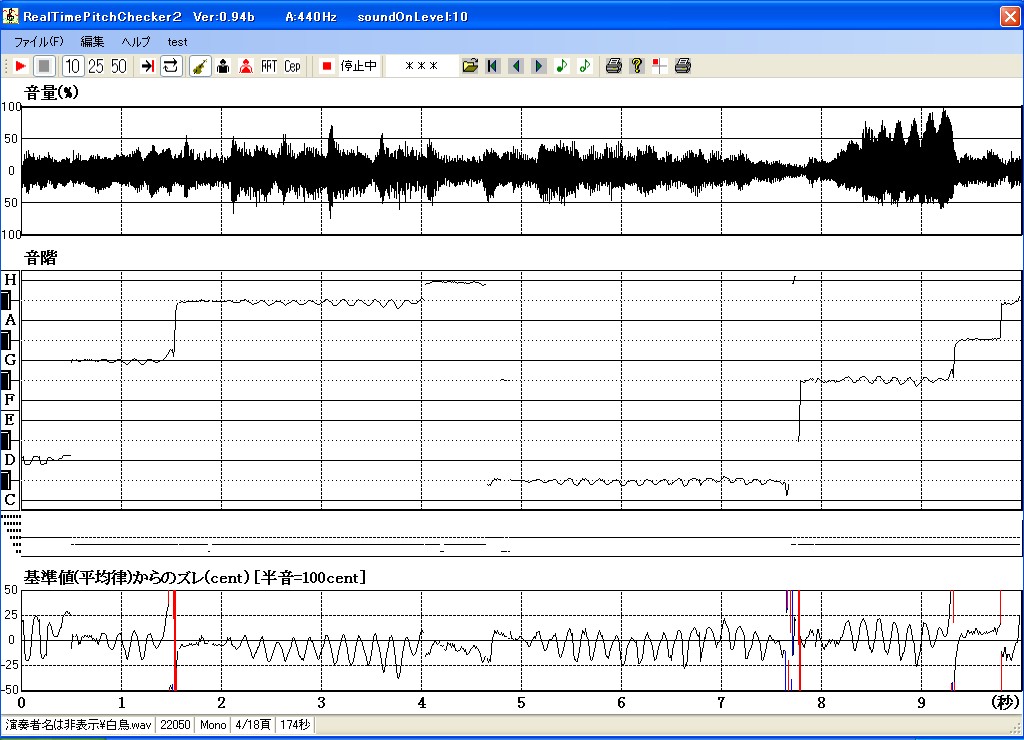
Task: Click the F key label on the piano scale
Action: point(10,400)
